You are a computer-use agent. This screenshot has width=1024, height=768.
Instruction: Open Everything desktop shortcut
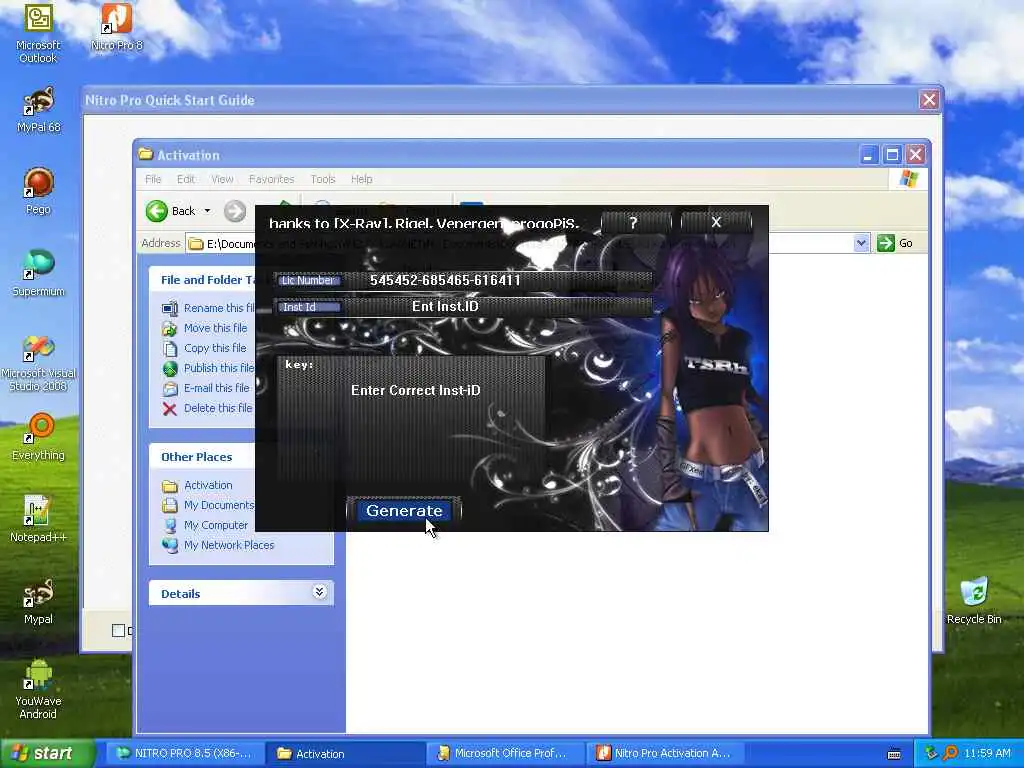pyautogui.click(x=38, y=438)
